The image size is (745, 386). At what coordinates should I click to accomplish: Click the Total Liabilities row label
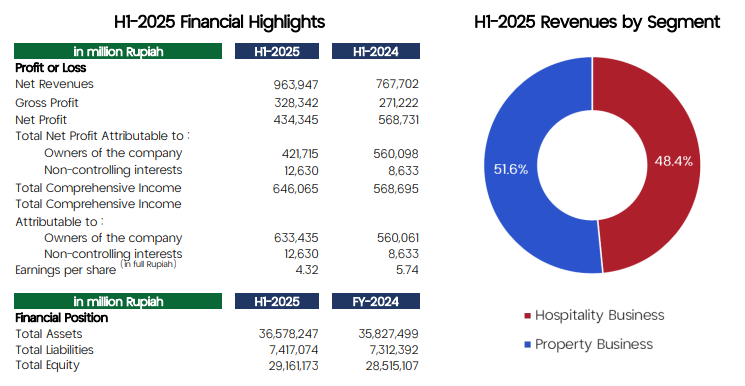[x=54, y=350]
